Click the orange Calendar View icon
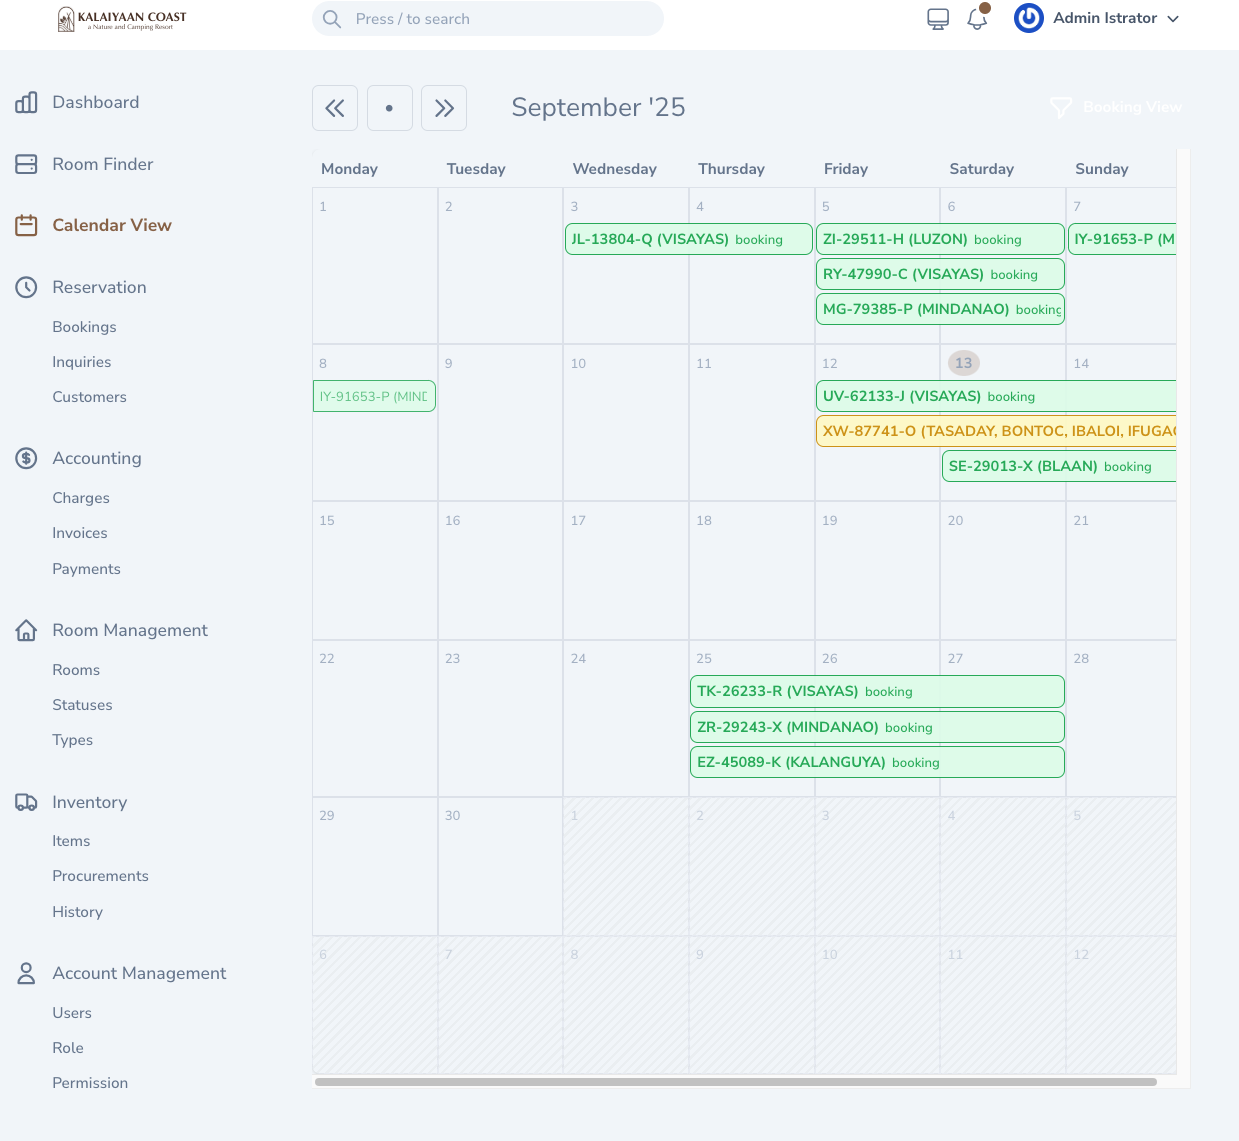 click(x=26, y=225)
